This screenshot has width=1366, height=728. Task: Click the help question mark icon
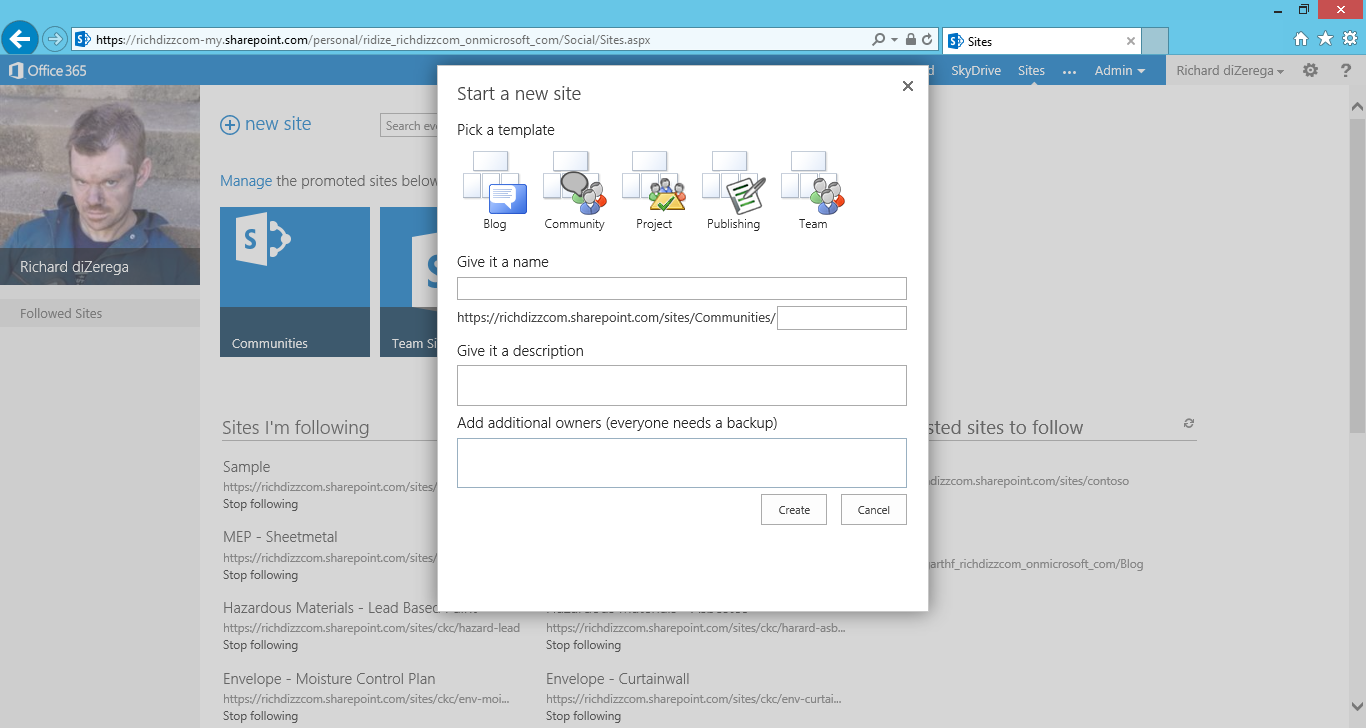(1346, 71)
